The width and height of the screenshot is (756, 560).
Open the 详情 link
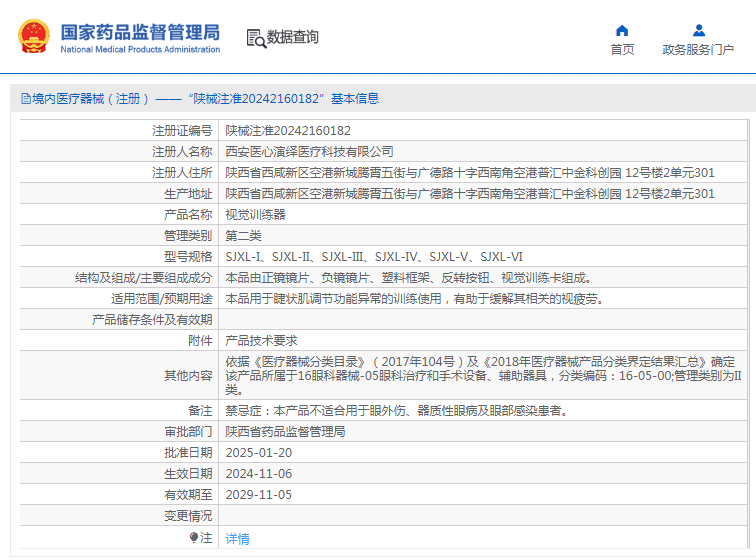pyautogui.click(x=238, y=539)
